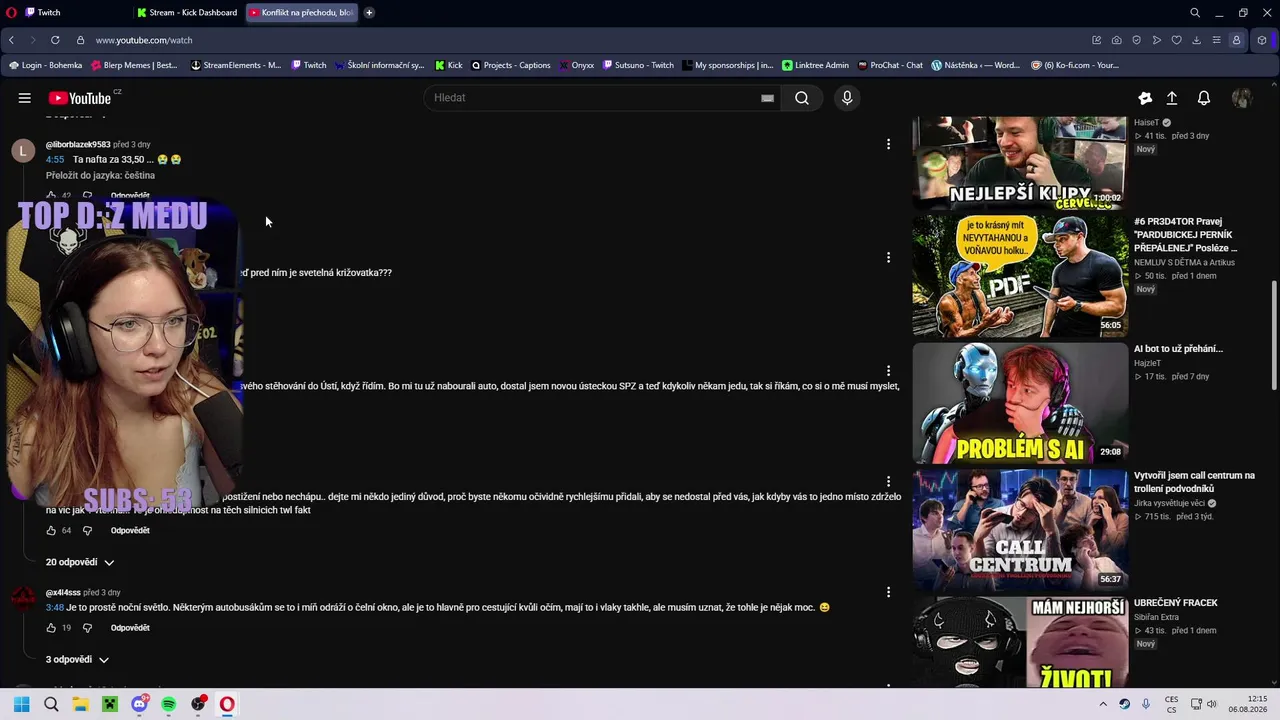Open the Opera send-flow arrow icon

(x=1156, y=40)
